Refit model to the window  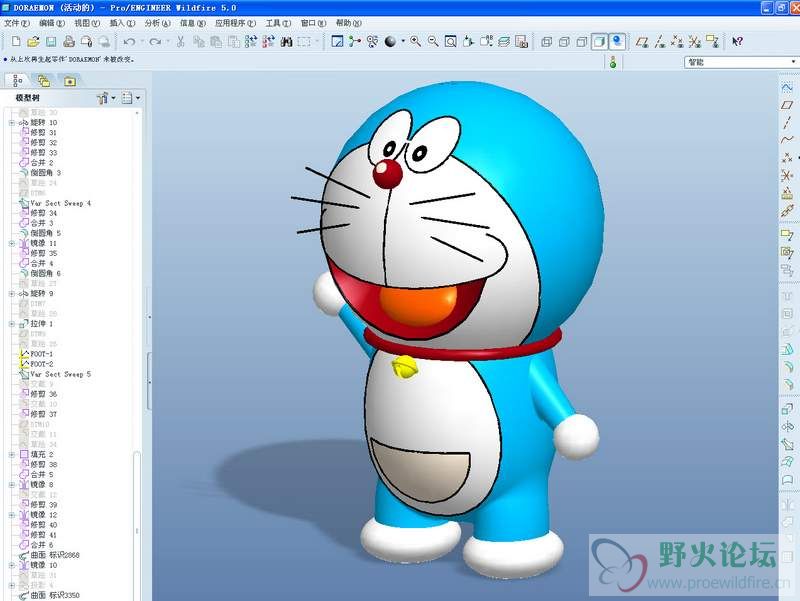pos(451,42)
